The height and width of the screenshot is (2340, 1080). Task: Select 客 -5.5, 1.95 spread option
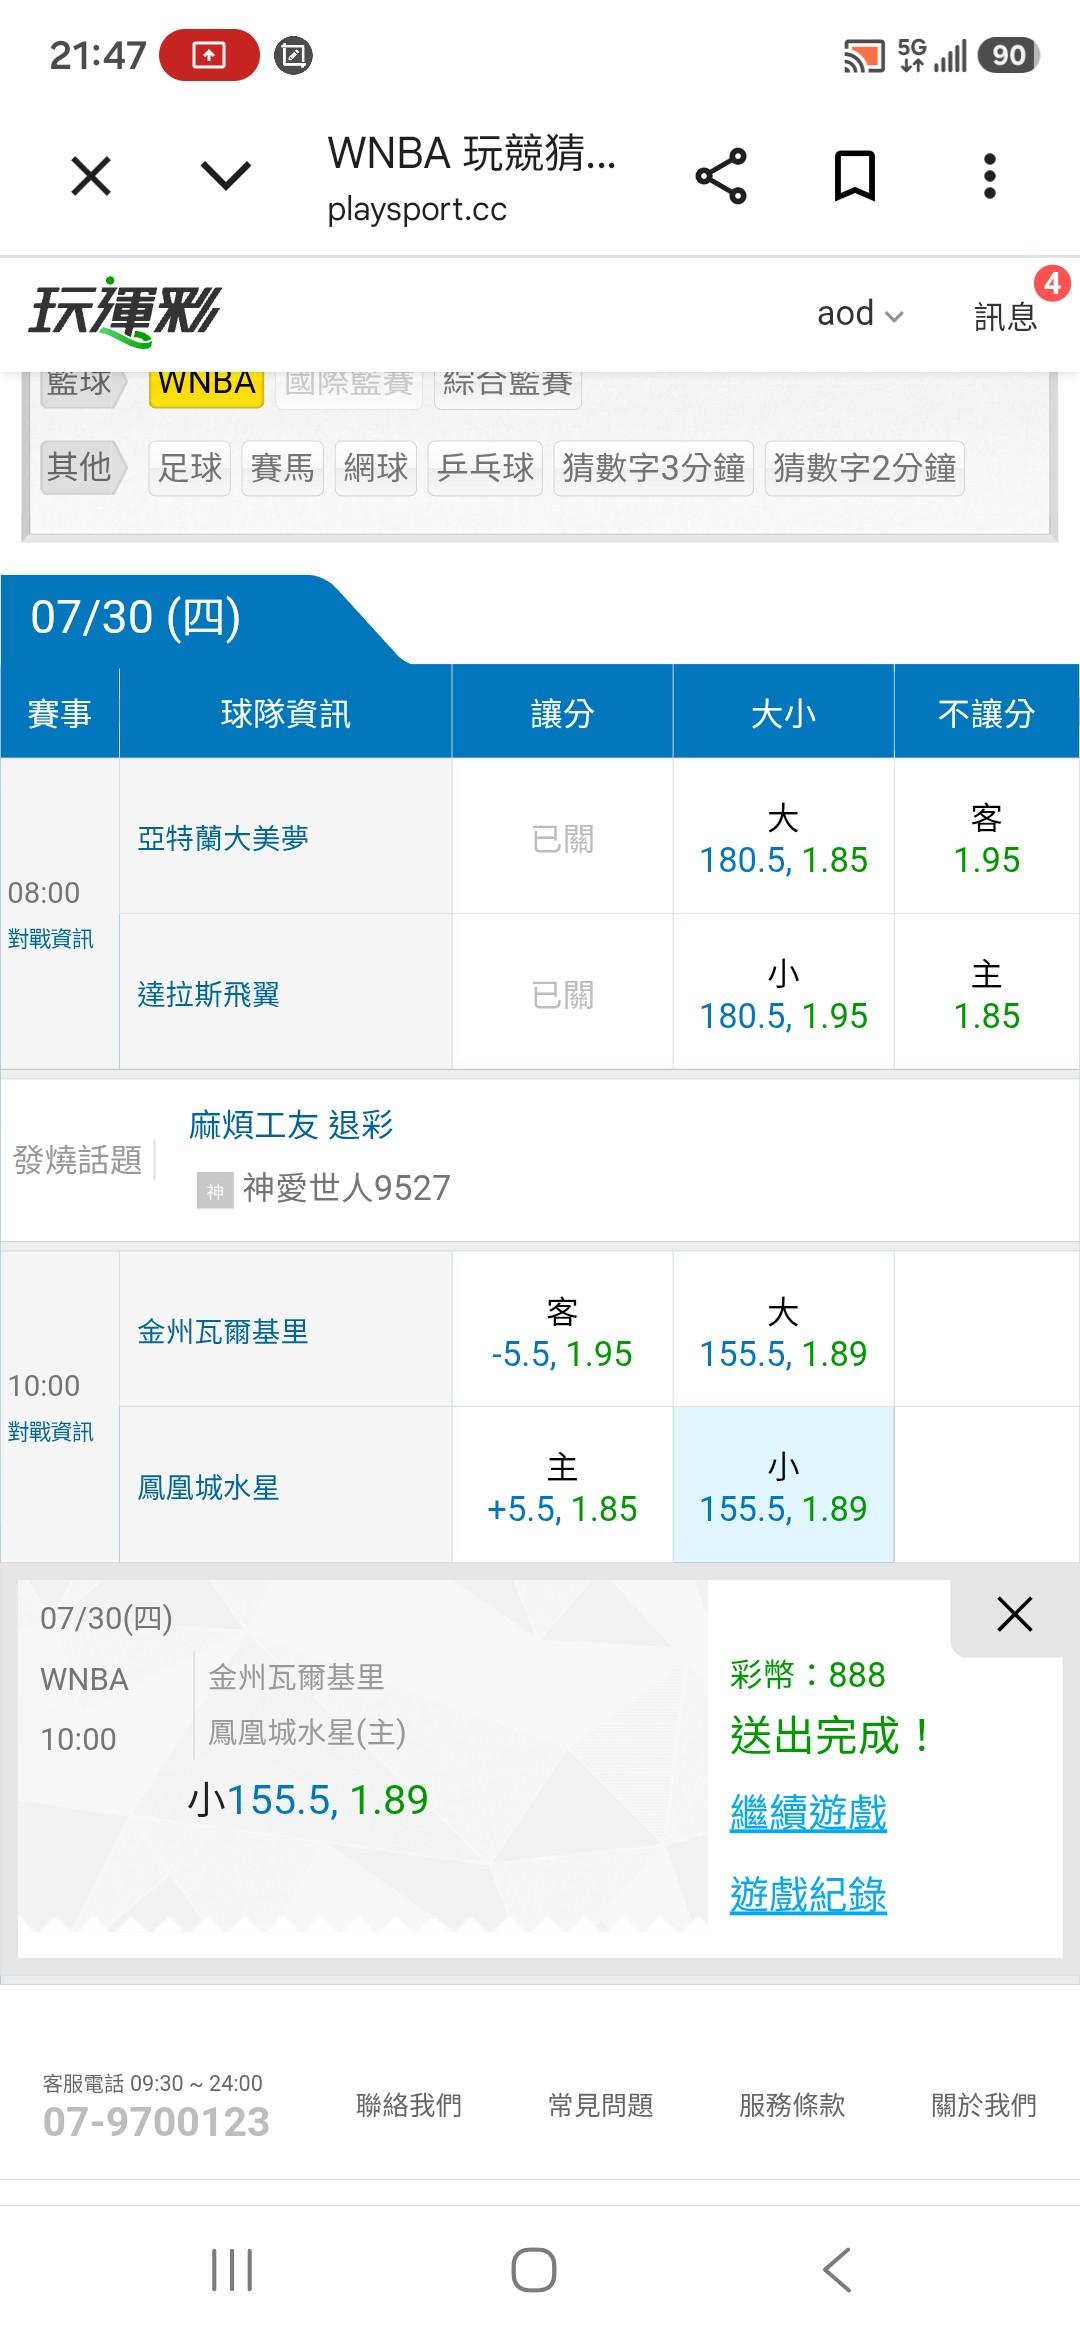[562, 1330]
